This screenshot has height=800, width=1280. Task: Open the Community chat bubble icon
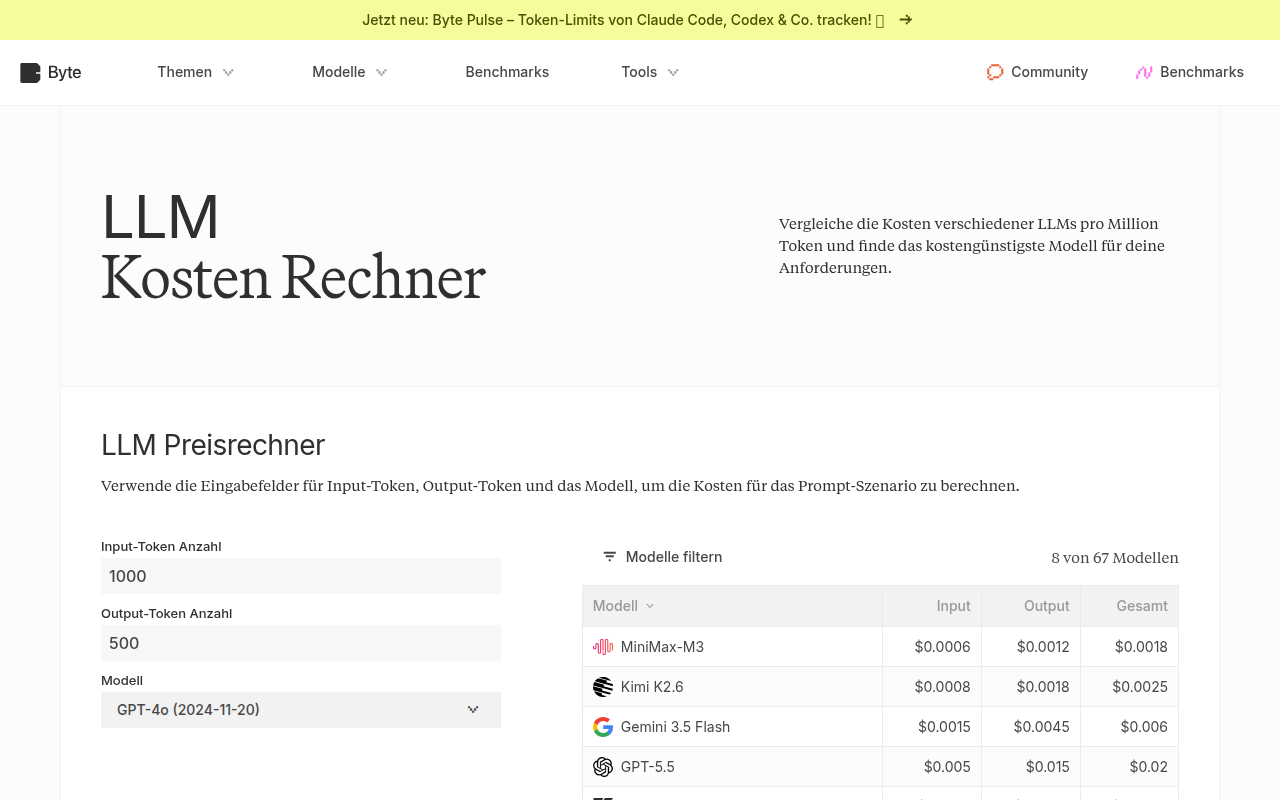[x=995, y=72]
